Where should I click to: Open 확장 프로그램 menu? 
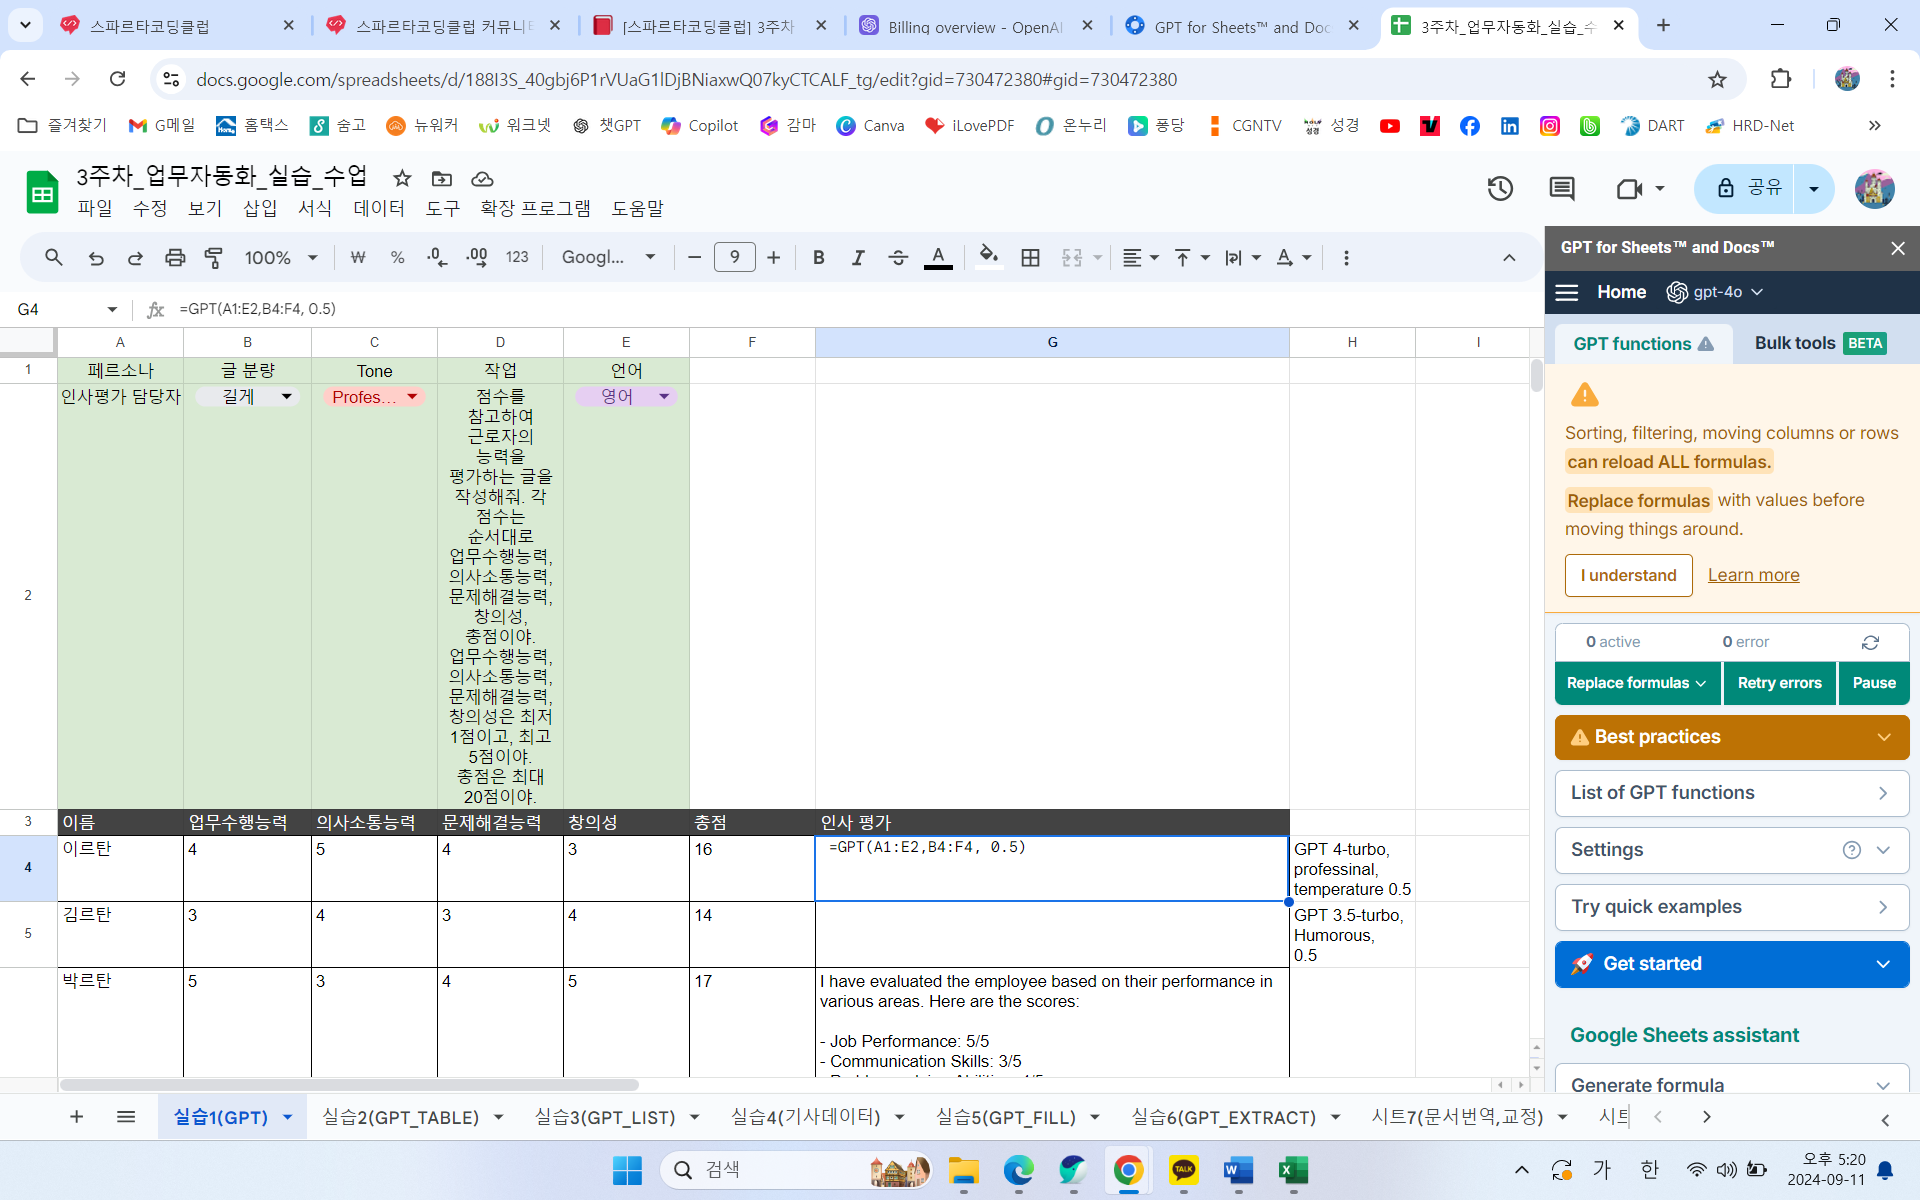point(535,208)
